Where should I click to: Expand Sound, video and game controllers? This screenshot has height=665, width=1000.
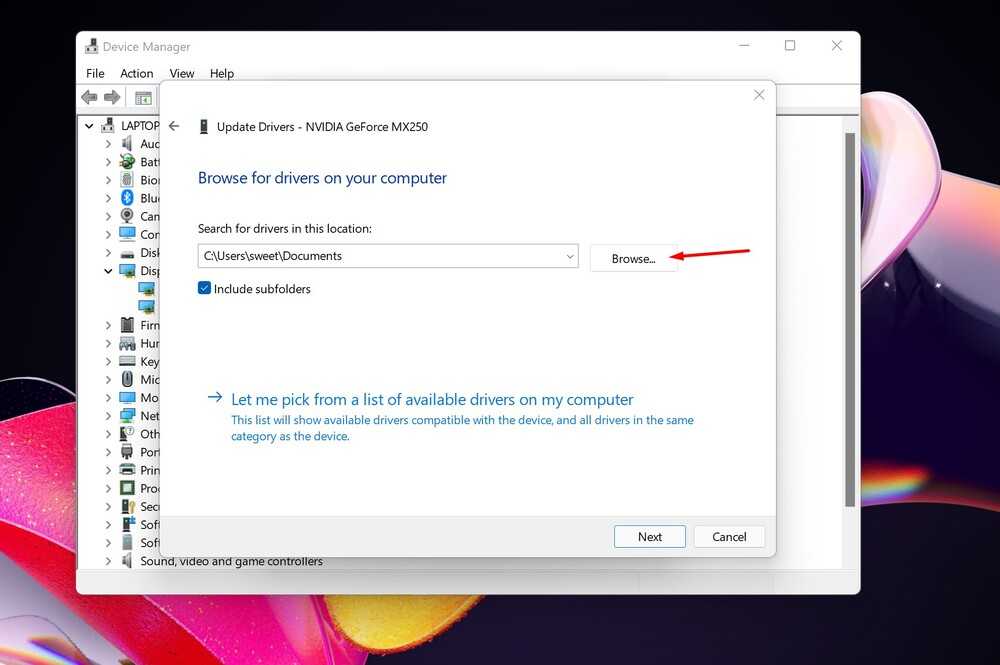coord(108,561)
